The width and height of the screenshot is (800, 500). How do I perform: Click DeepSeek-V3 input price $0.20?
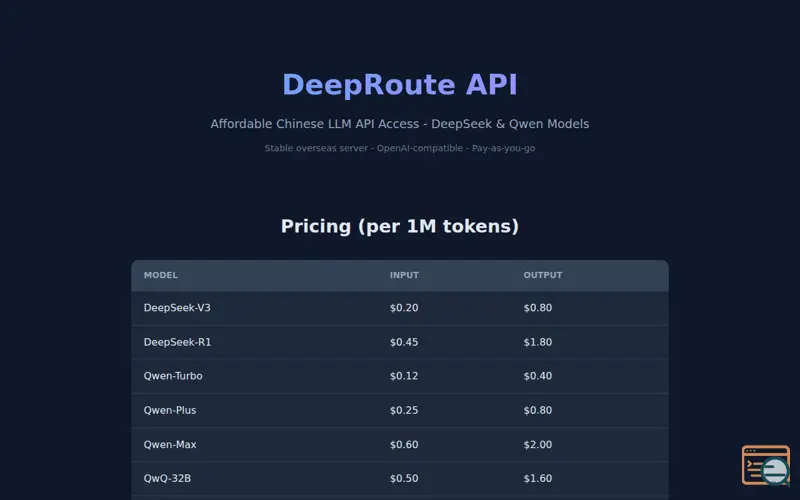click(404, 308)
